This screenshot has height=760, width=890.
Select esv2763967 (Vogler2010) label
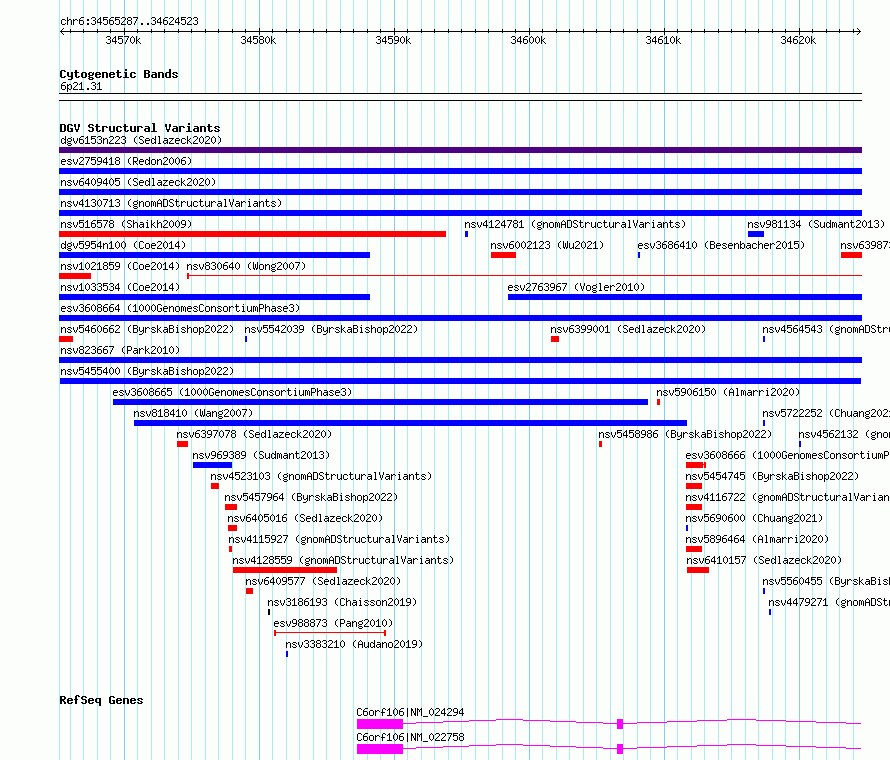tap(576, 287)
